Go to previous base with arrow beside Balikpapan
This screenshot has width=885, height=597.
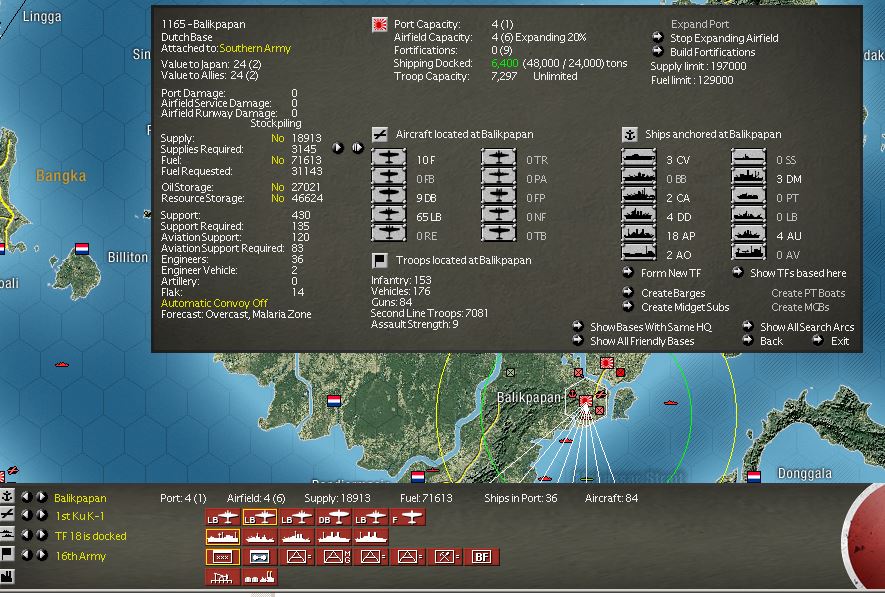click(x=26, y=497)
